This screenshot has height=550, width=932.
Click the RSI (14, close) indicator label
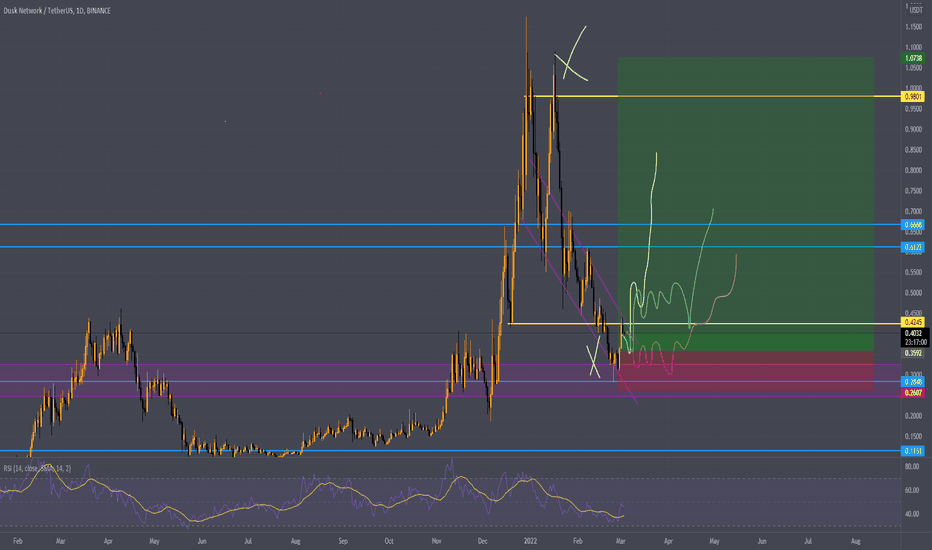click(x=37, y=469)
